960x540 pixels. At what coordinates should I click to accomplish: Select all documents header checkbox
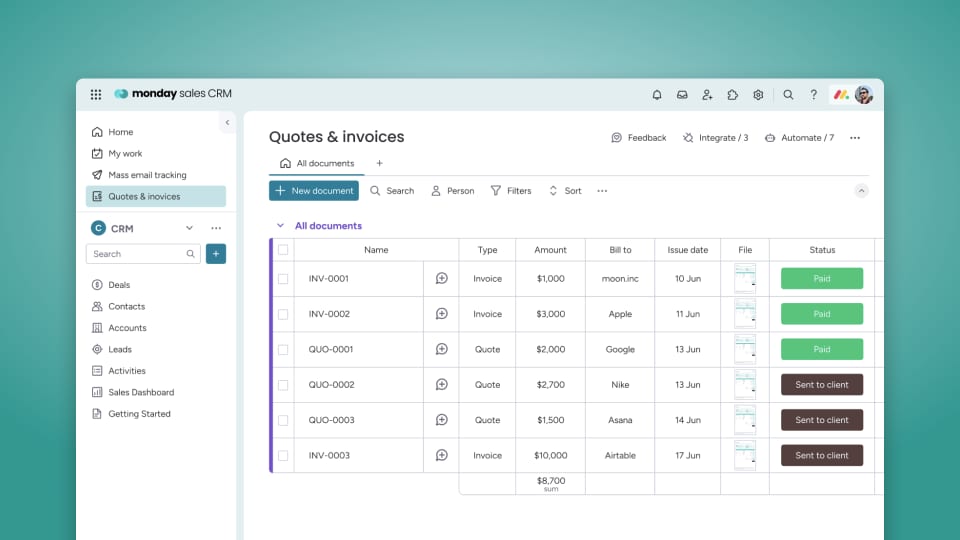tap(283, 250)
